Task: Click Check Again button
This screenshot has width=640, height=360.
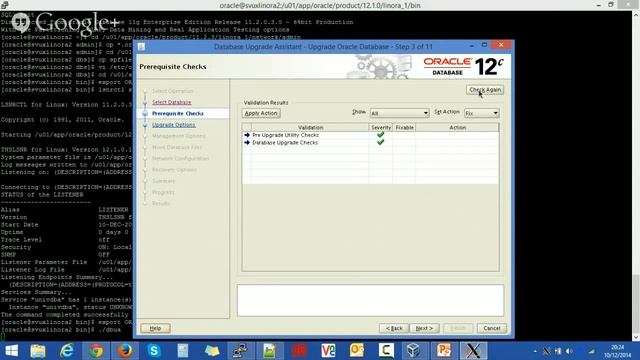Action: [485, 90]
